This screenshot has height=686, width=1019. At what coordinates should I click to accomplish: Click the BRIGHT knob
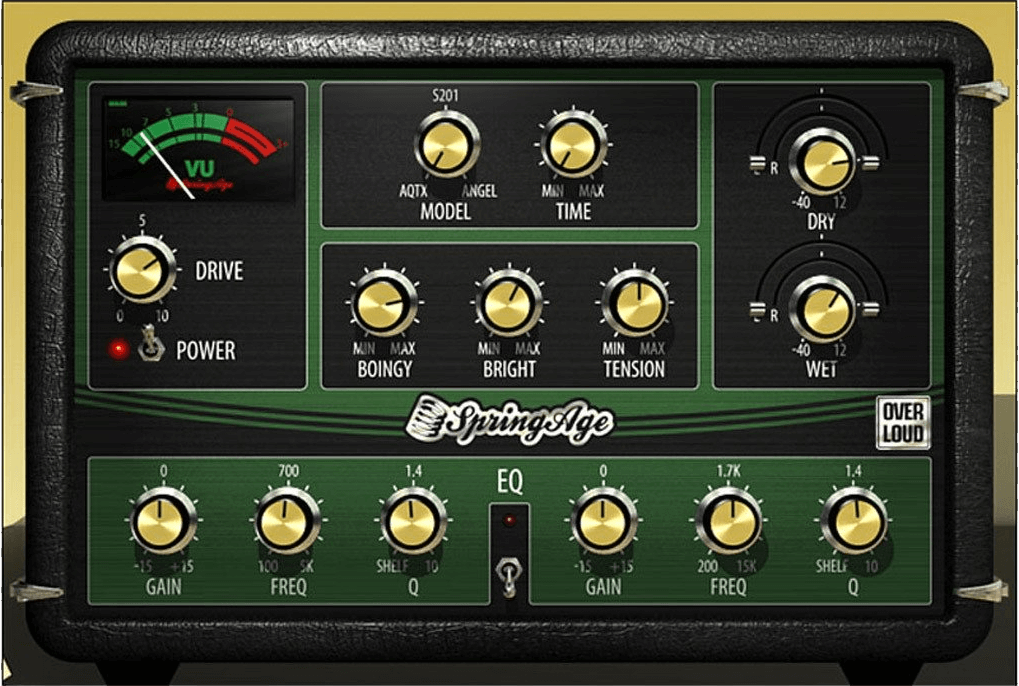click(509, 303)
